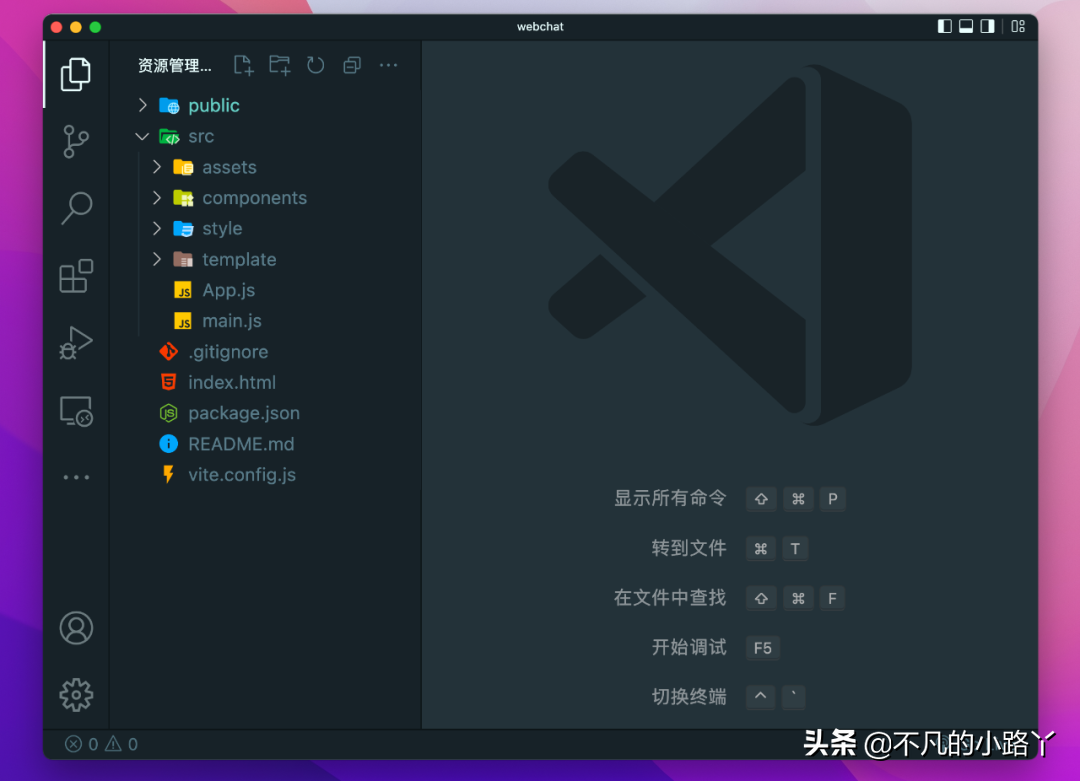This screenshot has width=1080, height=781.
Task: Open the Explorer more actions menu
Action: 388,65
